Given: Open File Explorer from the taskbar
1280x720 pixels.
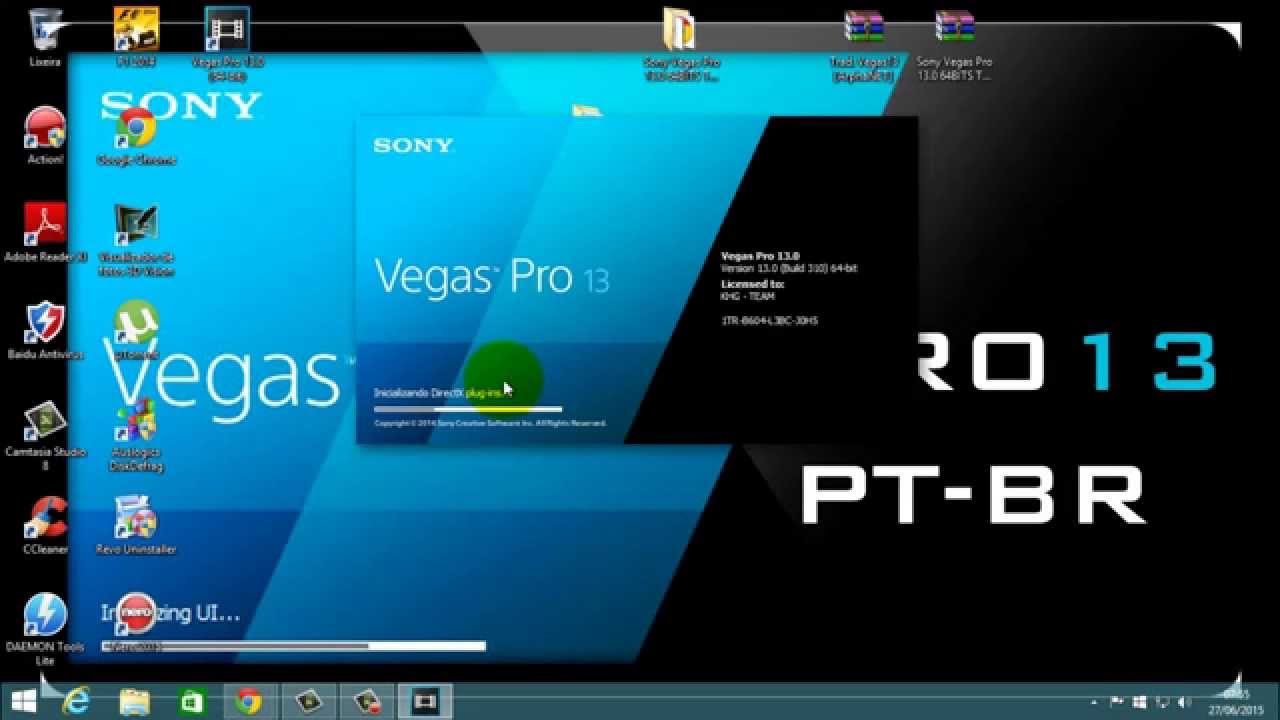Looking at the screenshot, I should click(134, 701).
